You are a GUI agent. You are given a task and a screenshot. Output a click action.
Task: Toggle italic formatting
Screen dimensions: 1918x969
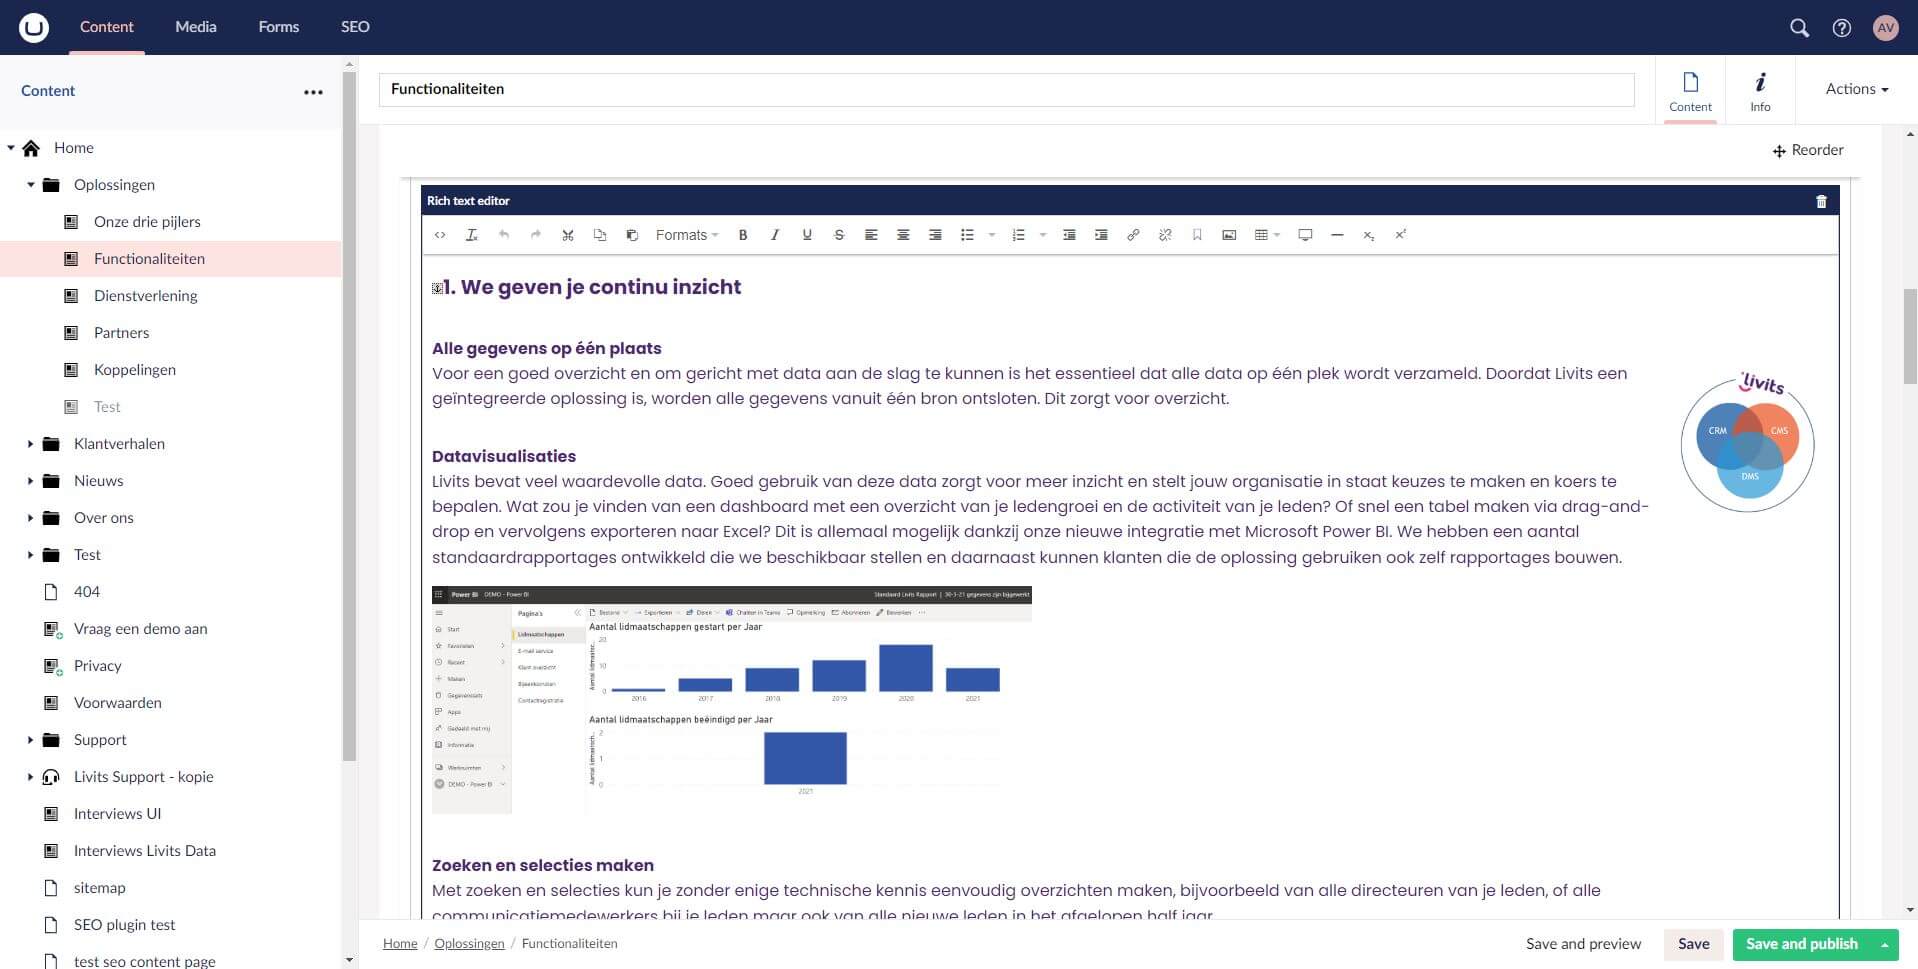(775, 235)
